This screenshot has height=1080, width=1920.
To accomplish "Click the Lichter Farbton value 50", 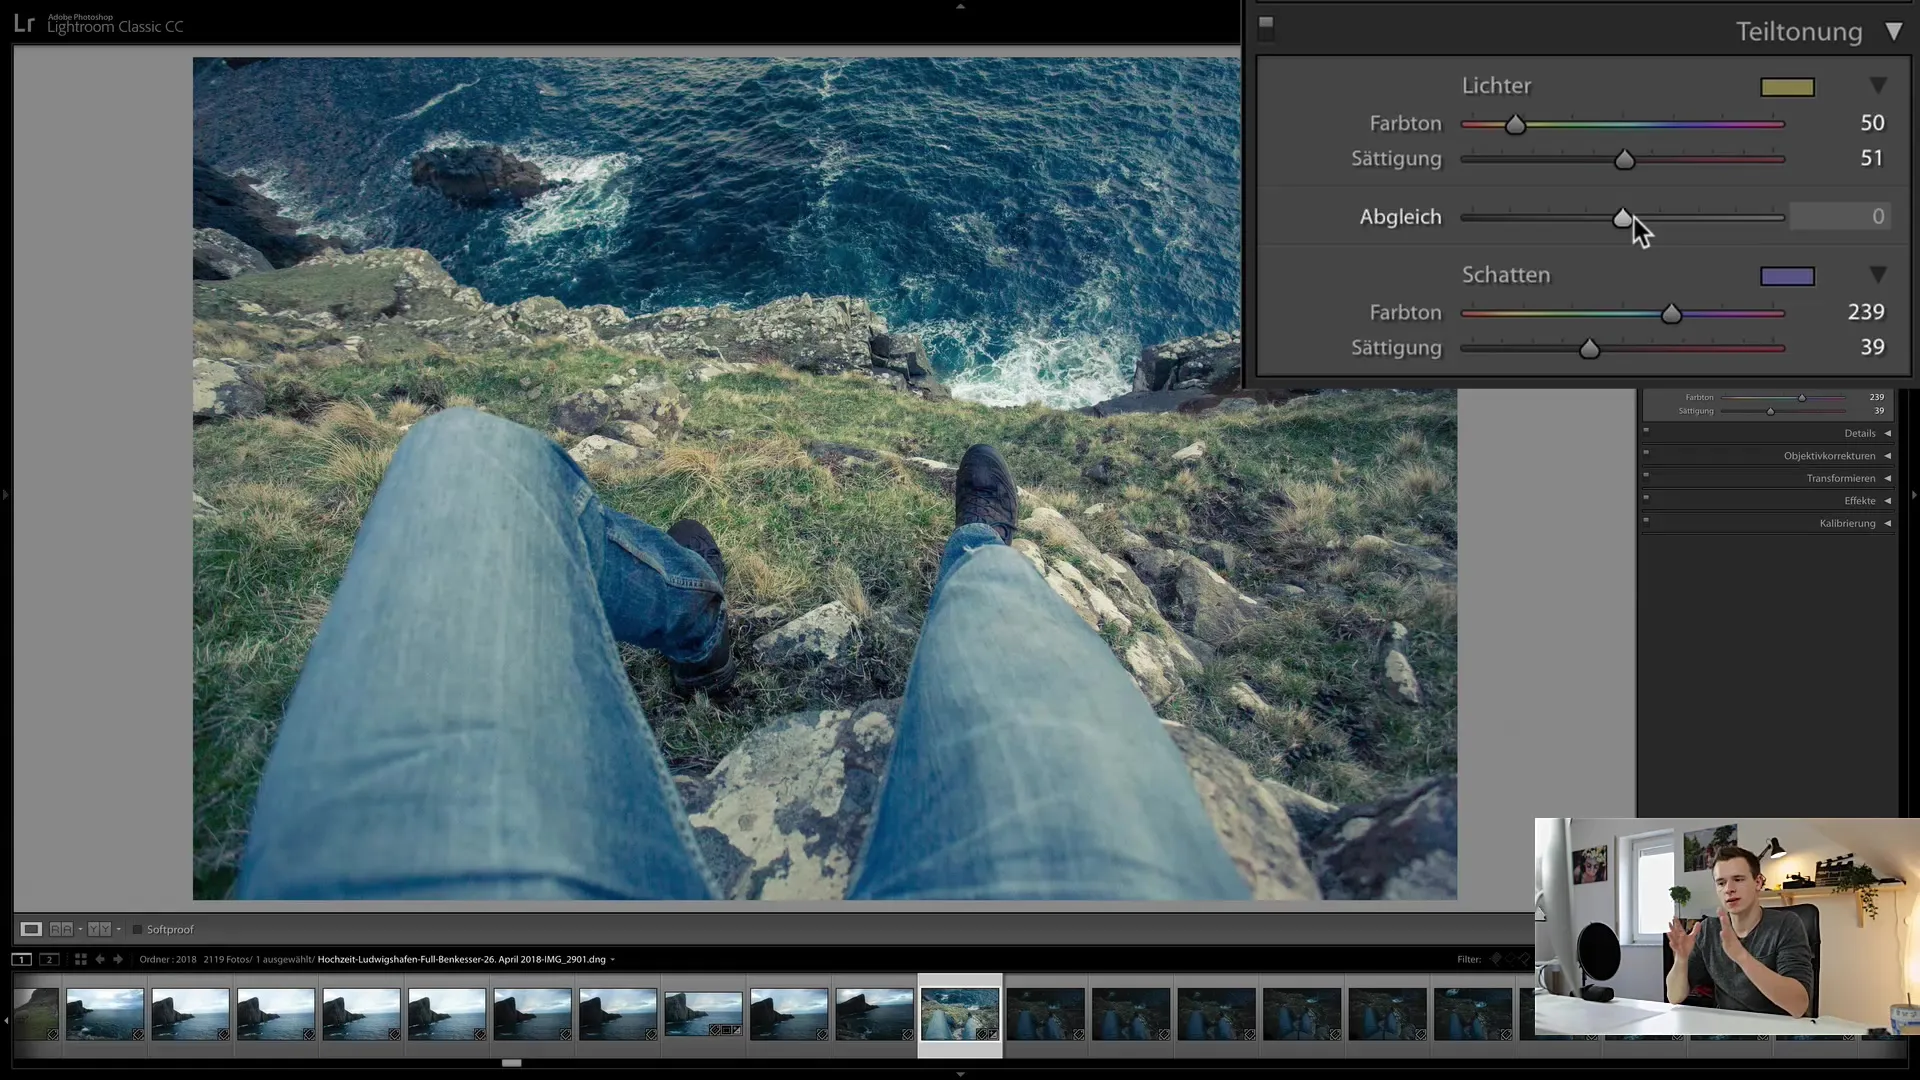I will pyautogui.click(x=1872, y=123).
